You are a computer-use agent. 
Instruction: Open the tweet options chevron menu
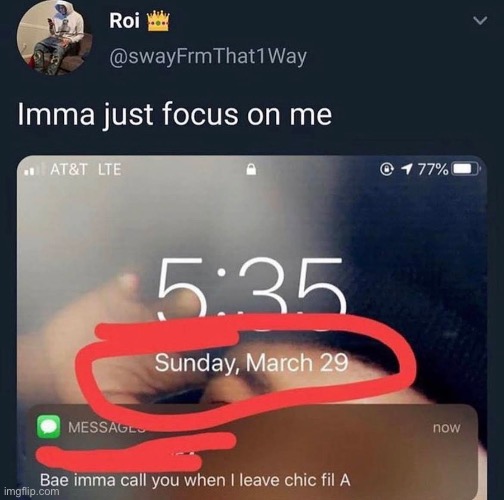click(x=480, y=21)
